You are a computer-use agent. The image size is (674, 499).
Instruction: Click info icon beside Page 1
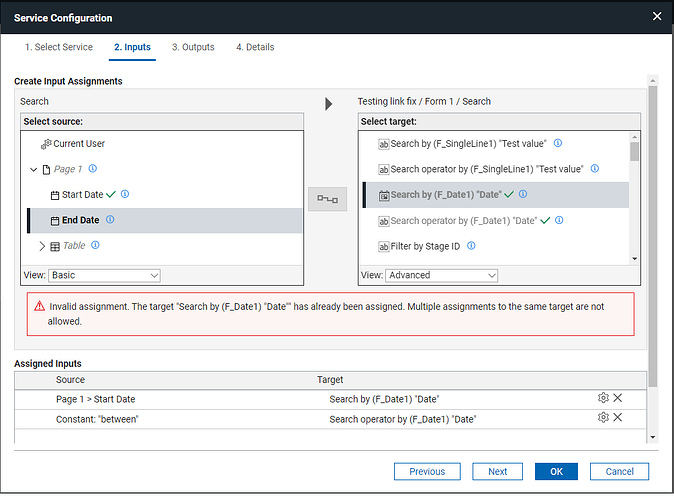(92, 169)
